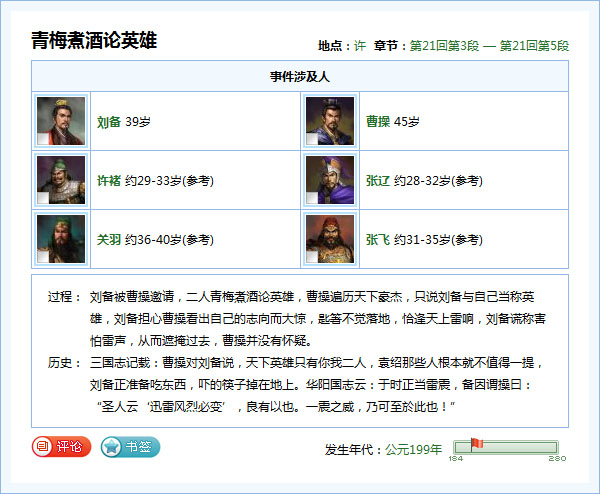The image size is (600, 494).
Task: Go to chapter 第21回第5段
Action: pos(534,46)
